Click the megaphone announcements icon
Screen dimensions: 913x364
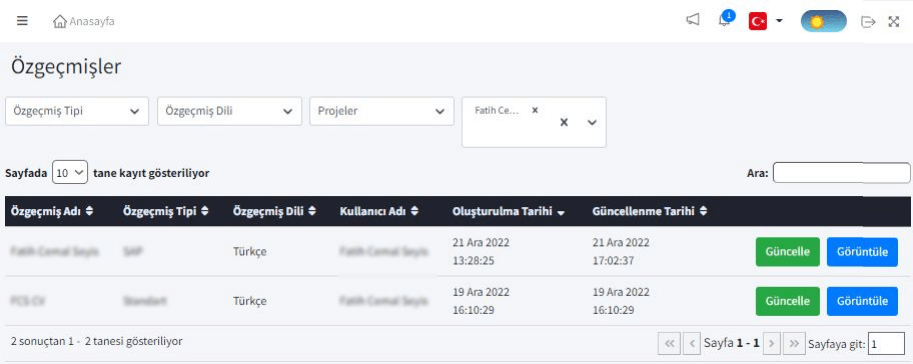tap(692, 20)
